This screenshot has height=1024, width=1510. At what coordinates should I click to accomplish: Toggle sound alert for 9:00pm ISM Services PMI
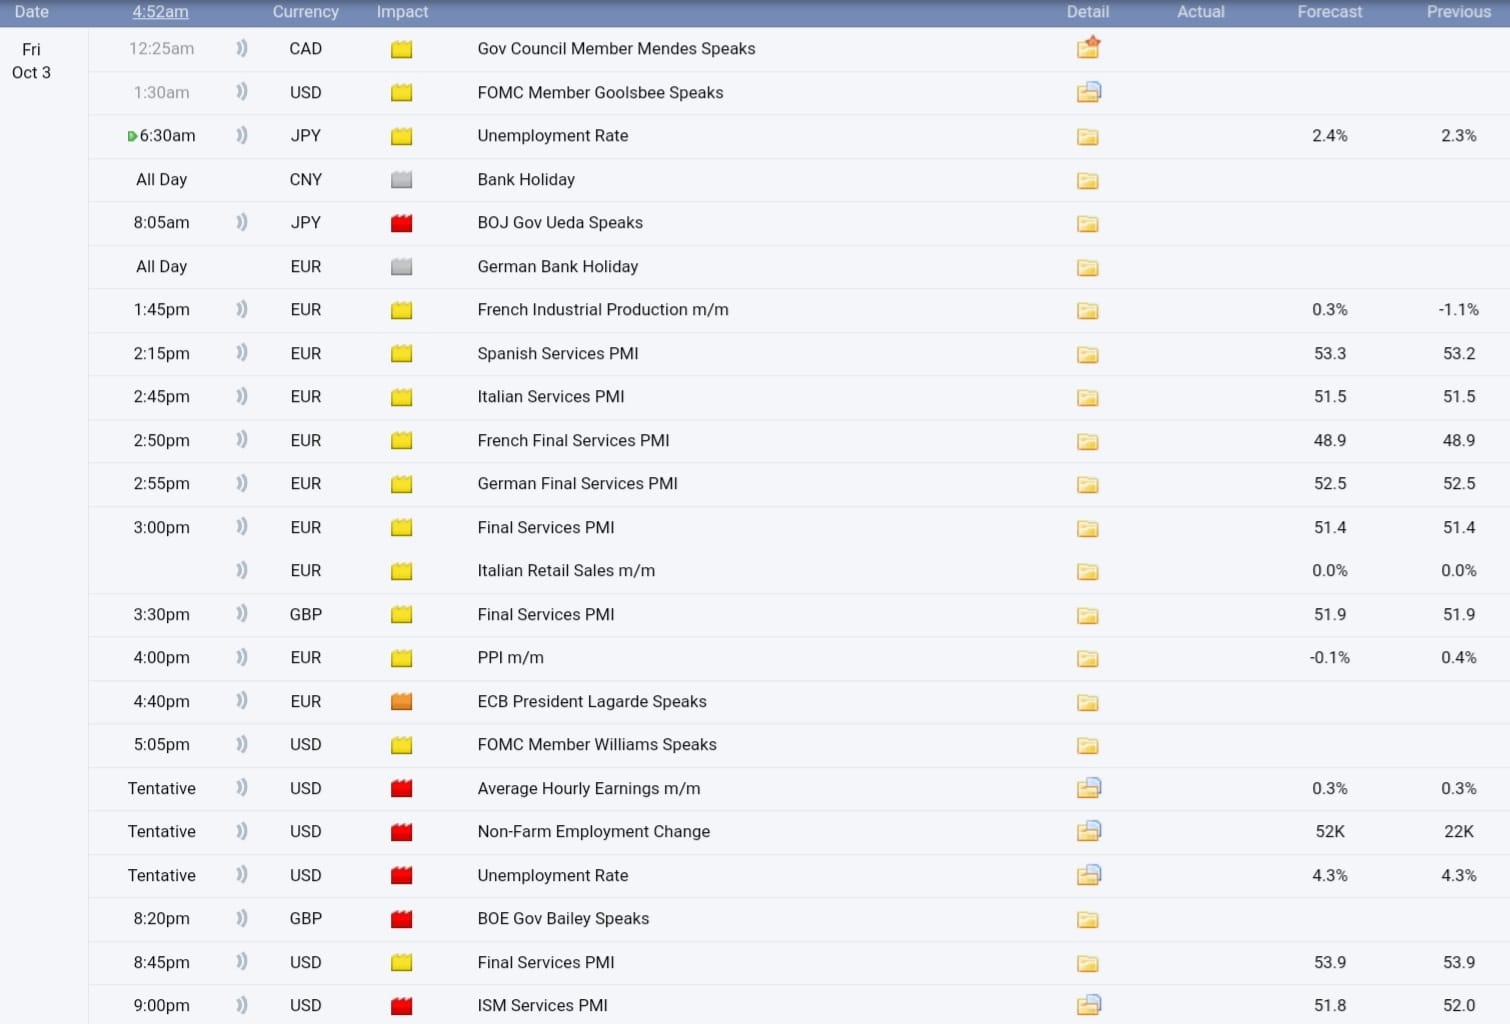(241, 1005)
